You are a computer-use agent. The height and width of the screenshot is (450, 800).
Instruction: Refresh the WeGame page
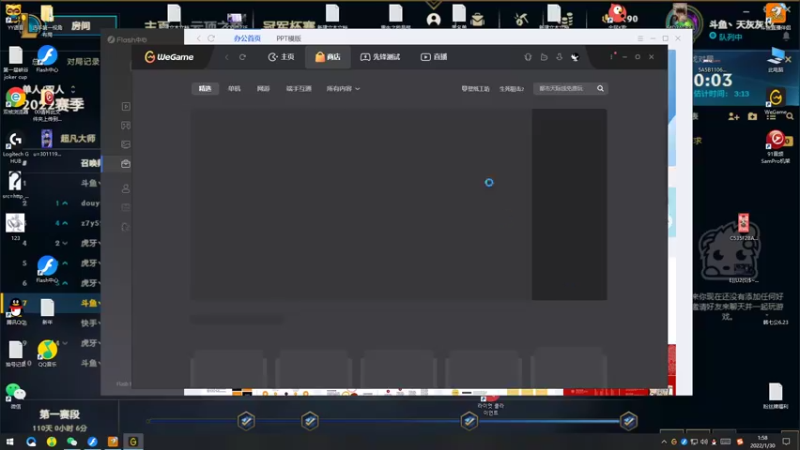click(242, 57)
